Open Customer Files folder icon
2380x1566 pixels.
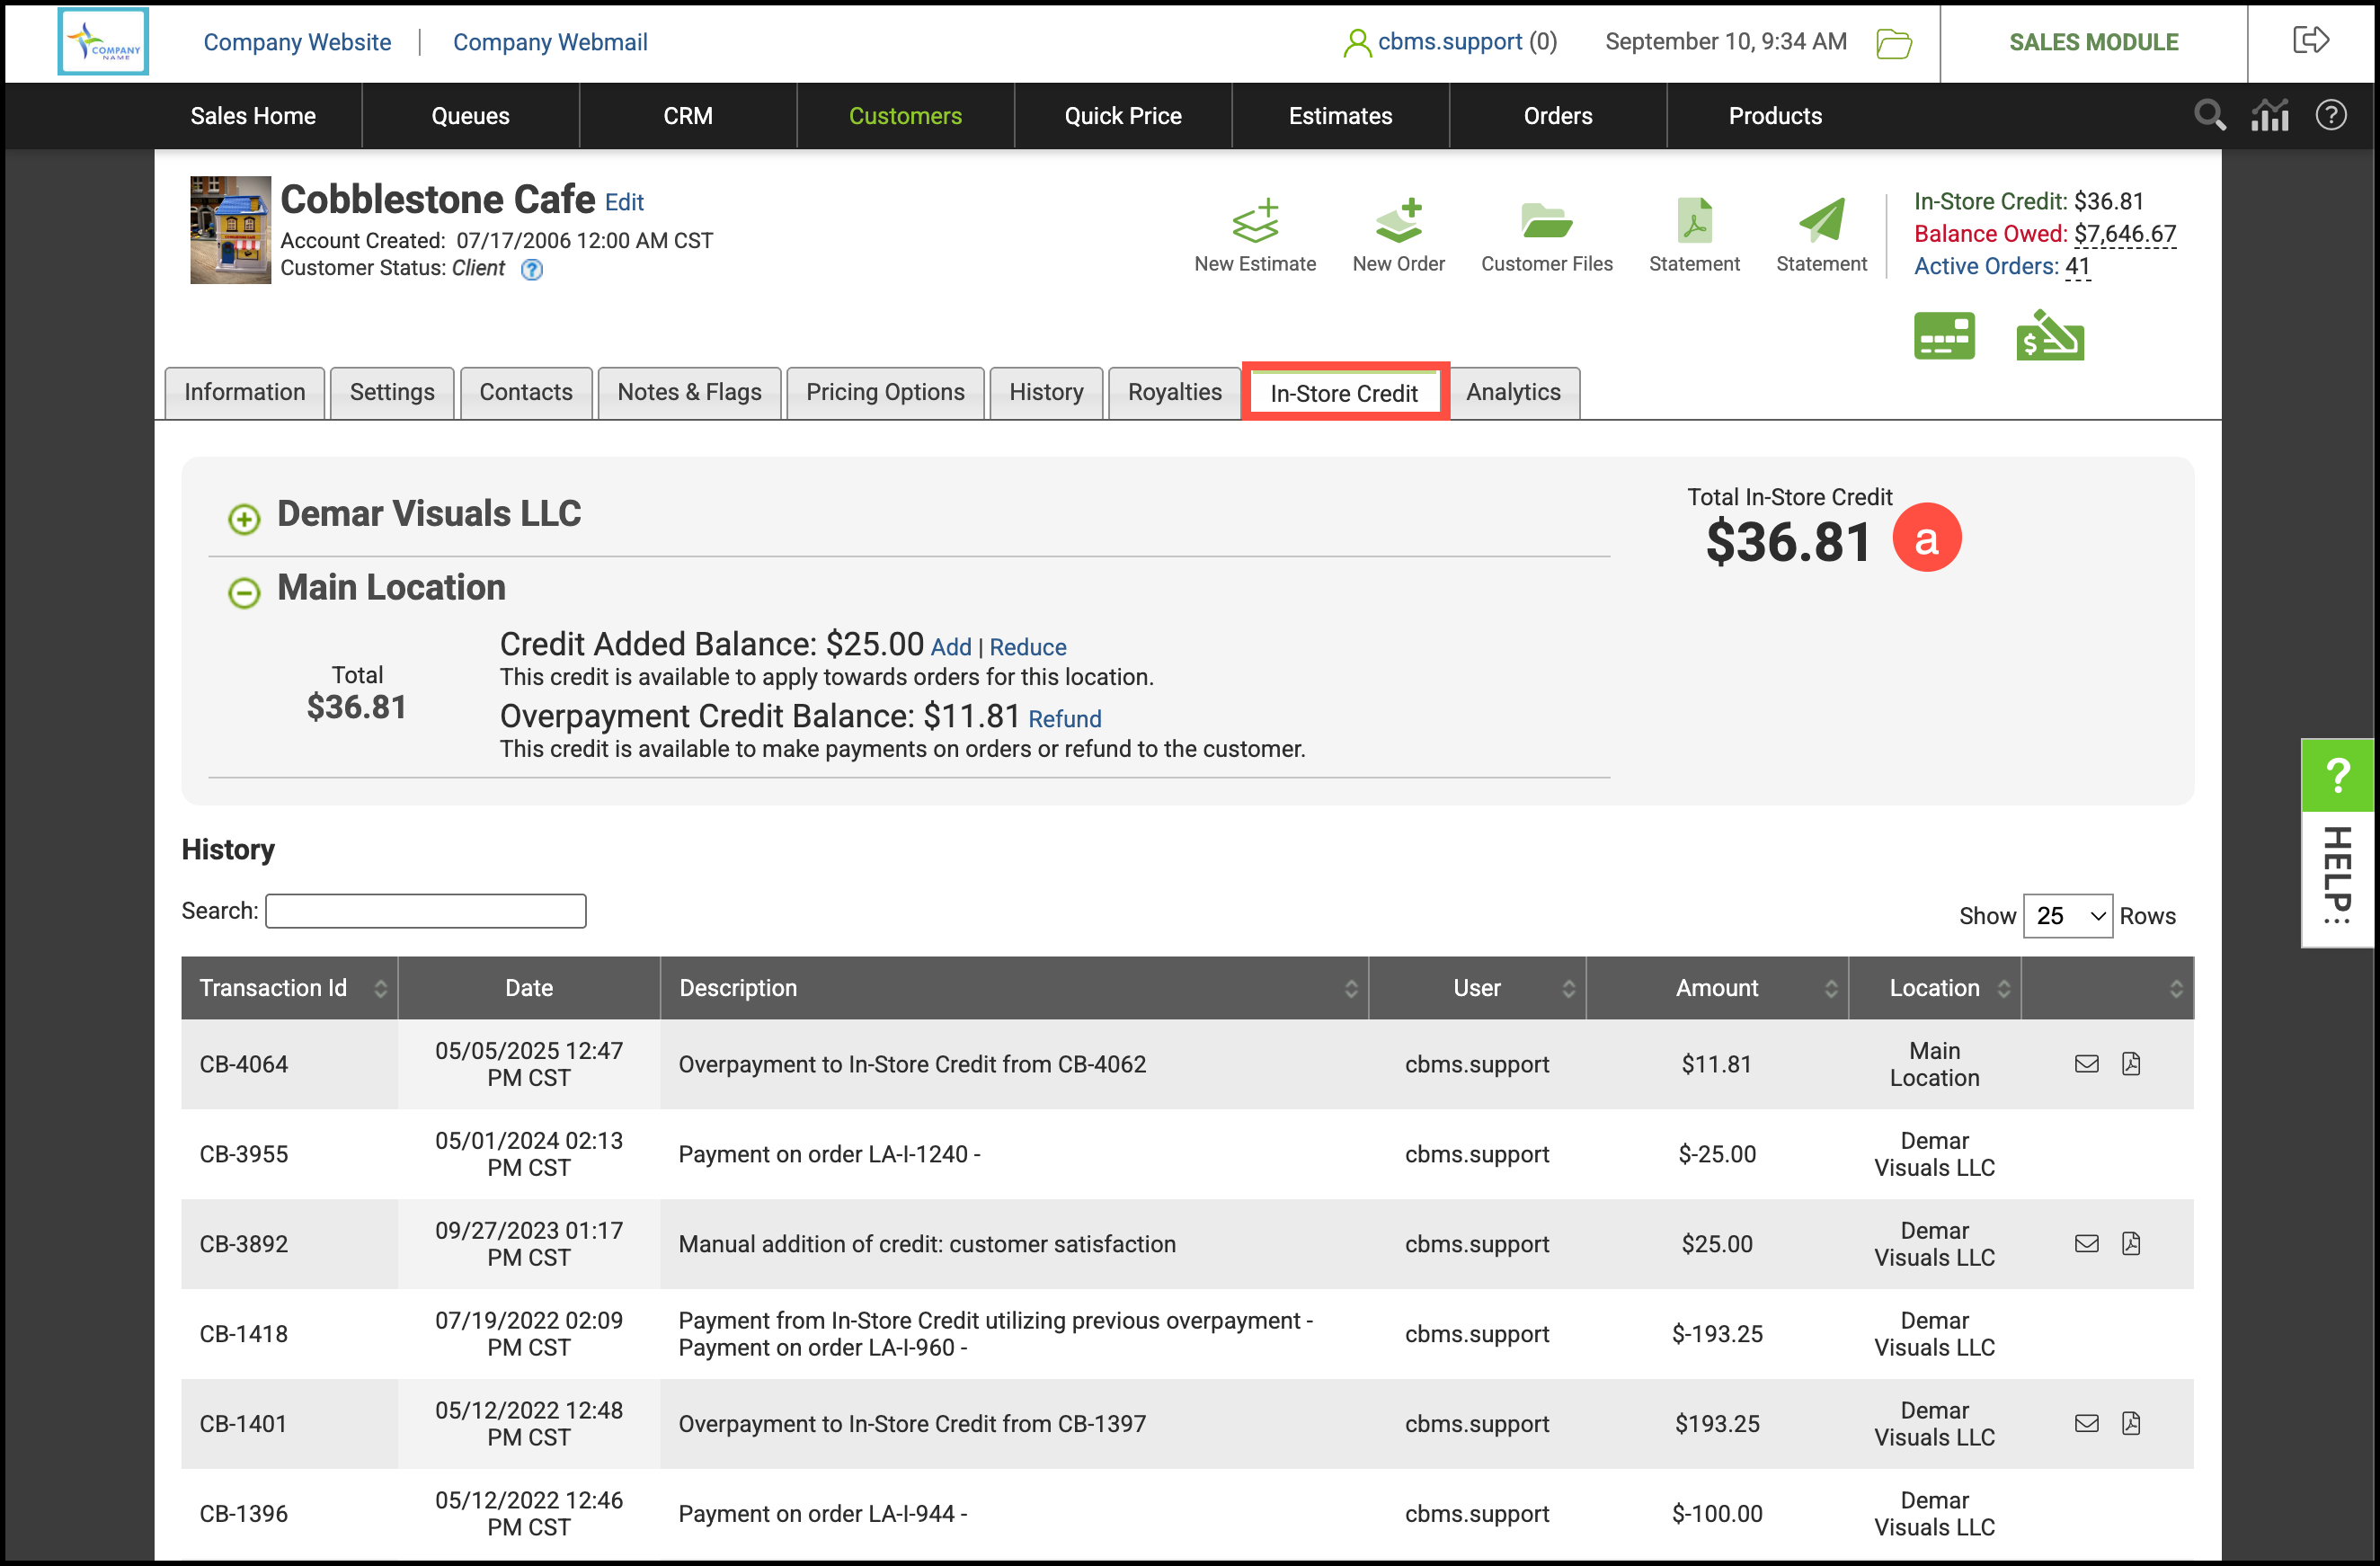(1545, 222)
